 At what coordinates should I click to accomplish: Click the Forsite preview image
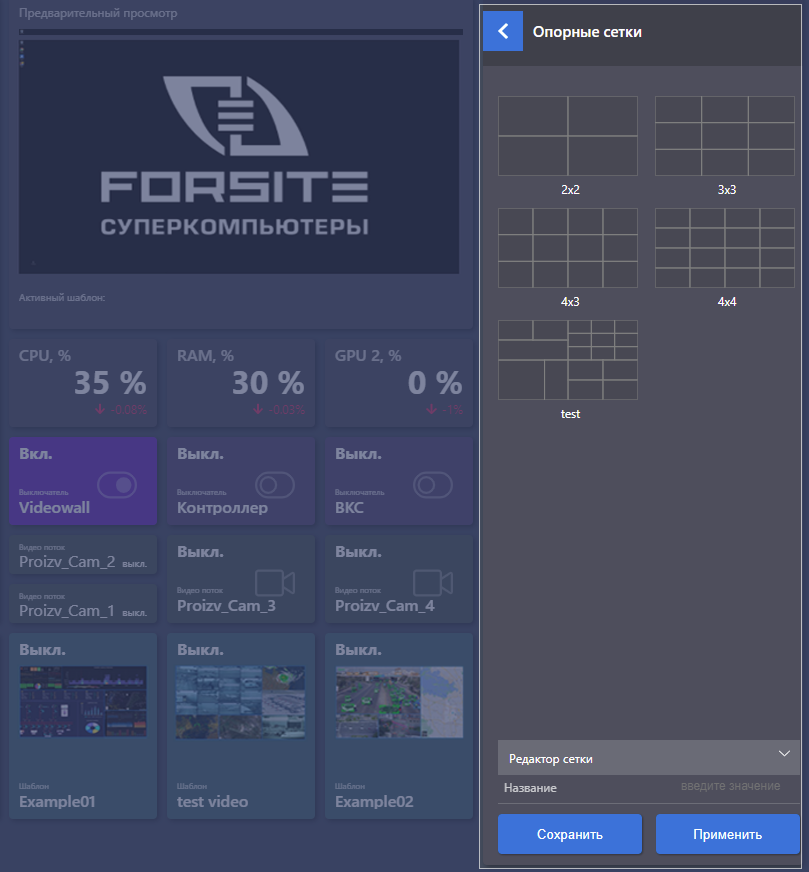click(x=239, y=156)
